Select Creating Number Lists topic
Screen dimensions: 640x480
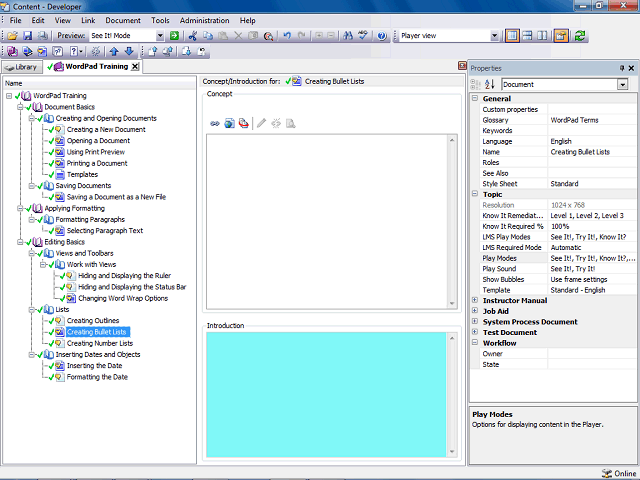(100, 343)
